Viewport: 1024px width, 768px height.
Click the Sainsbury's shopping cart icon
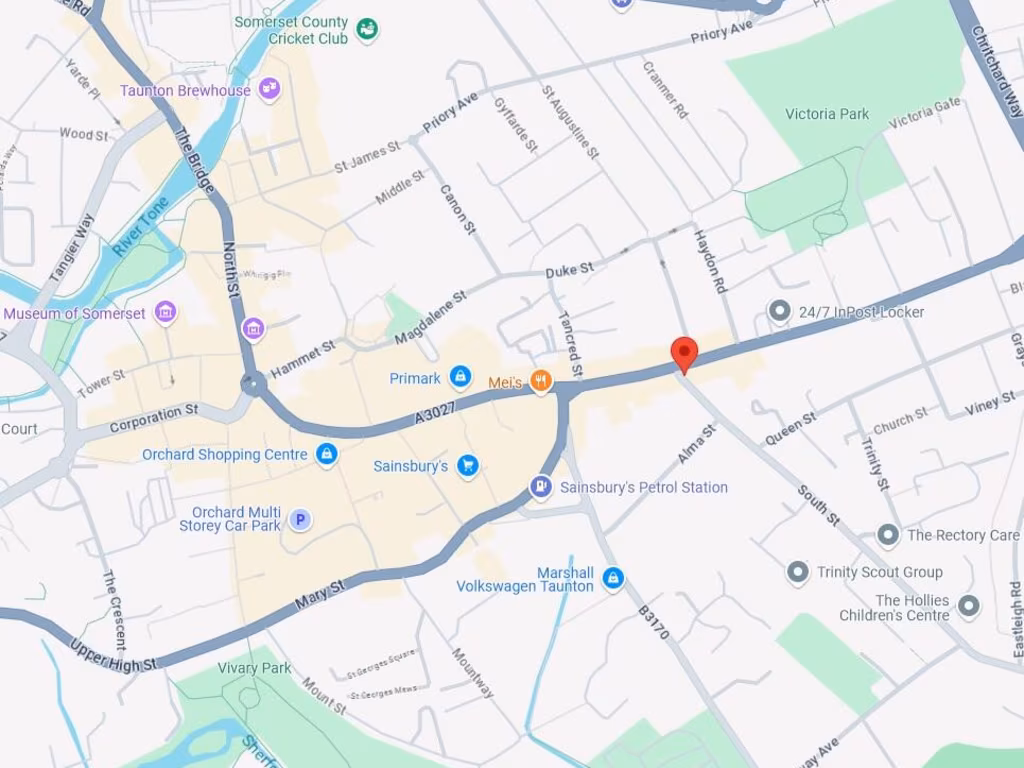[x=468, y=466]
